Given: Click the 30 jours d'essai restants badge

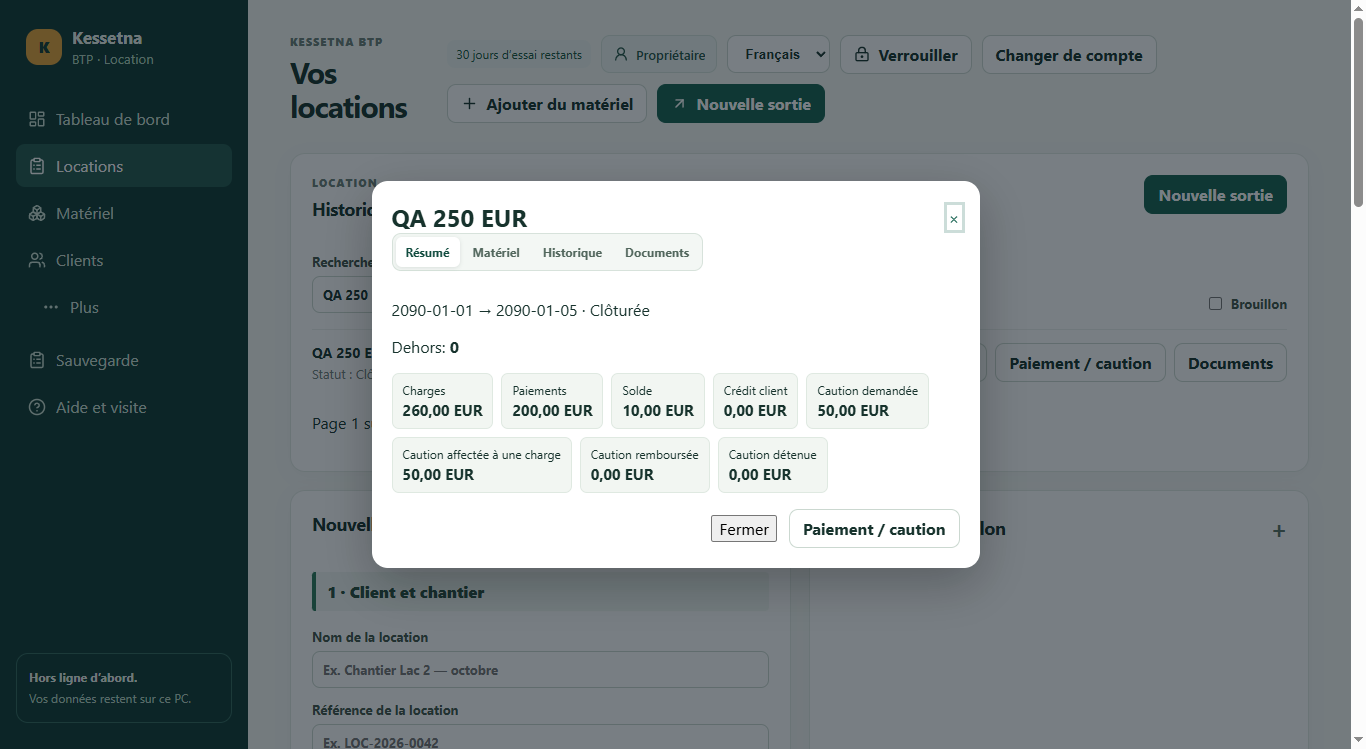Looking at the screenshot, I should [519, 55].
